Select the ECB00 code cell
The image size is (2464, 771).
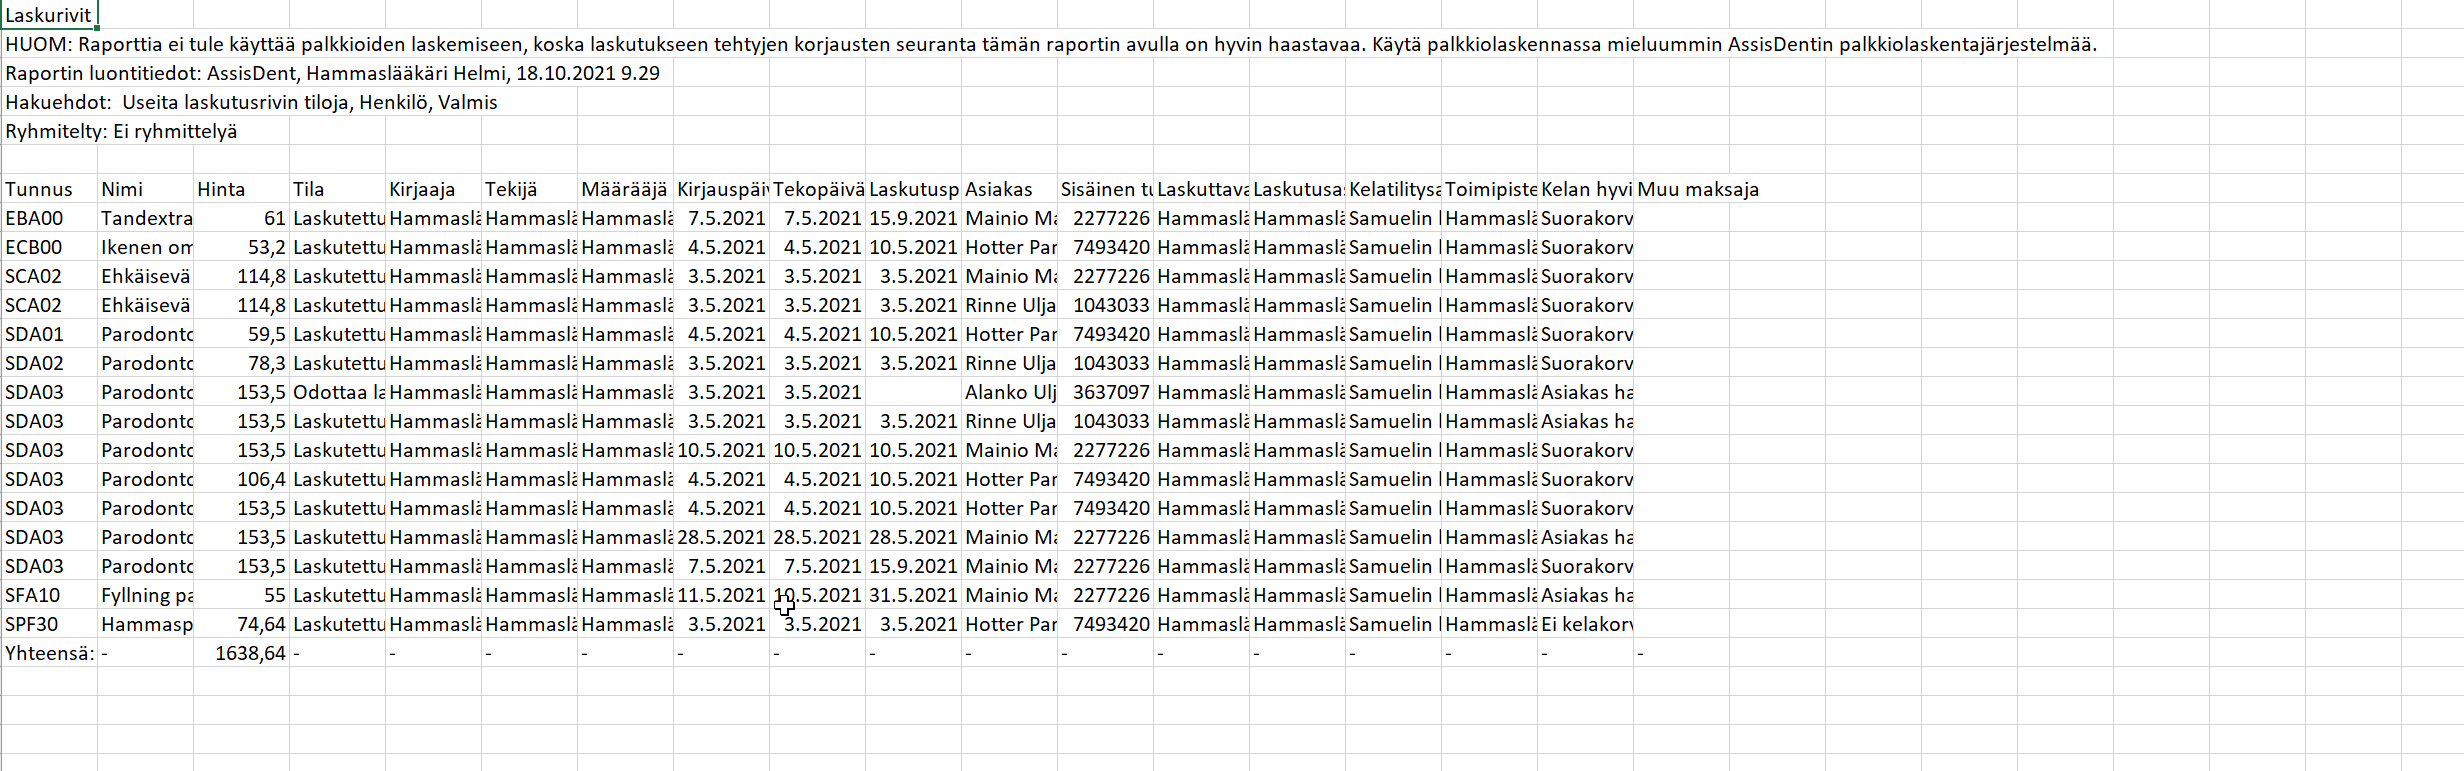tap(49, 247)
